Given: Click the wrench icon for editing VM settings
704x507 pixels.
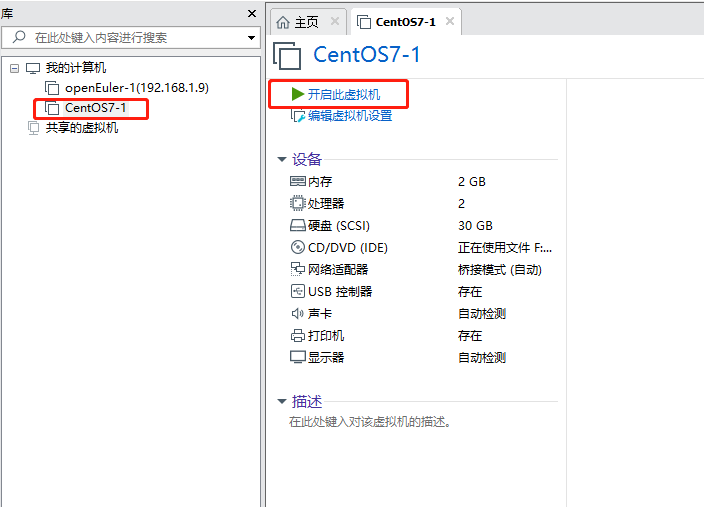Looking at the screenshot, I should click(298, 116).
